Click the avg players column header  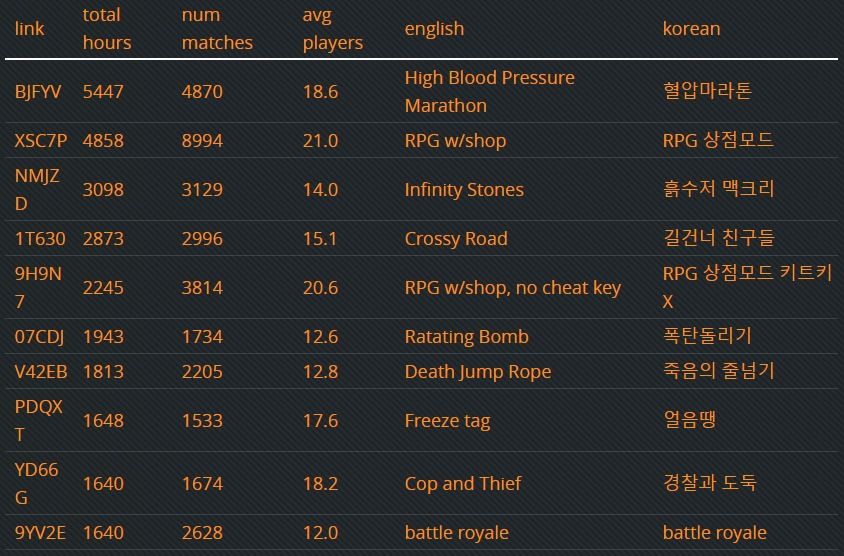pos(332,29)
